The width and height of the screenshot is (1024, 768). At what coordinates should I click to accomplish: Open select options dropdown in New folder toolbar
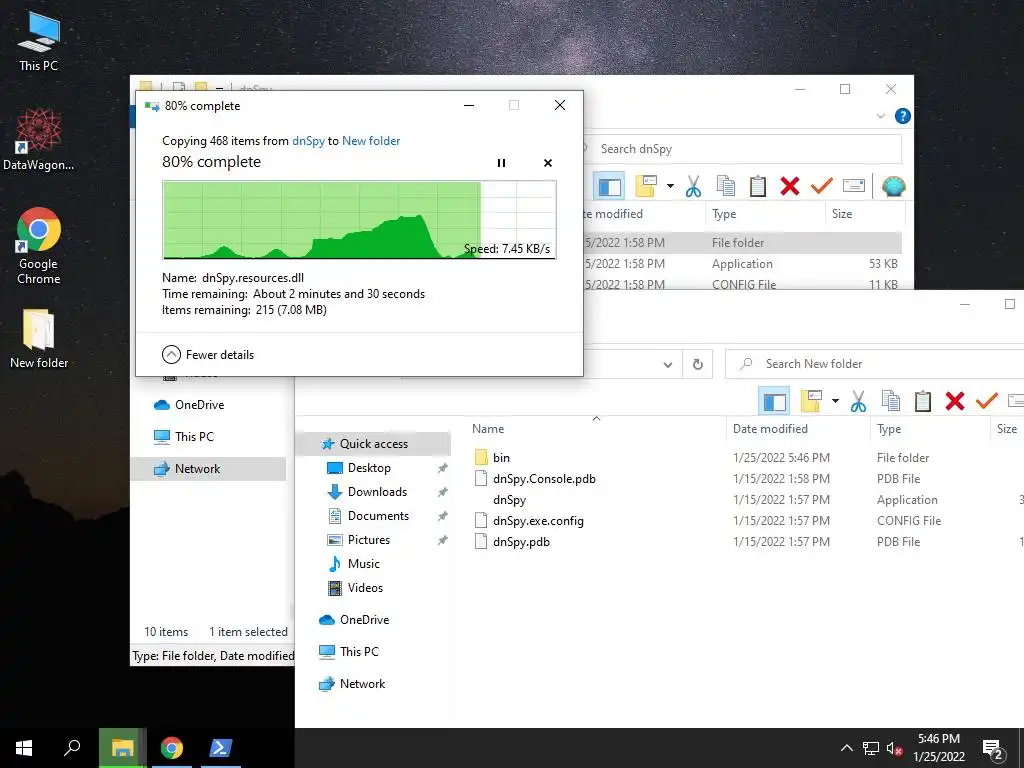835,402
